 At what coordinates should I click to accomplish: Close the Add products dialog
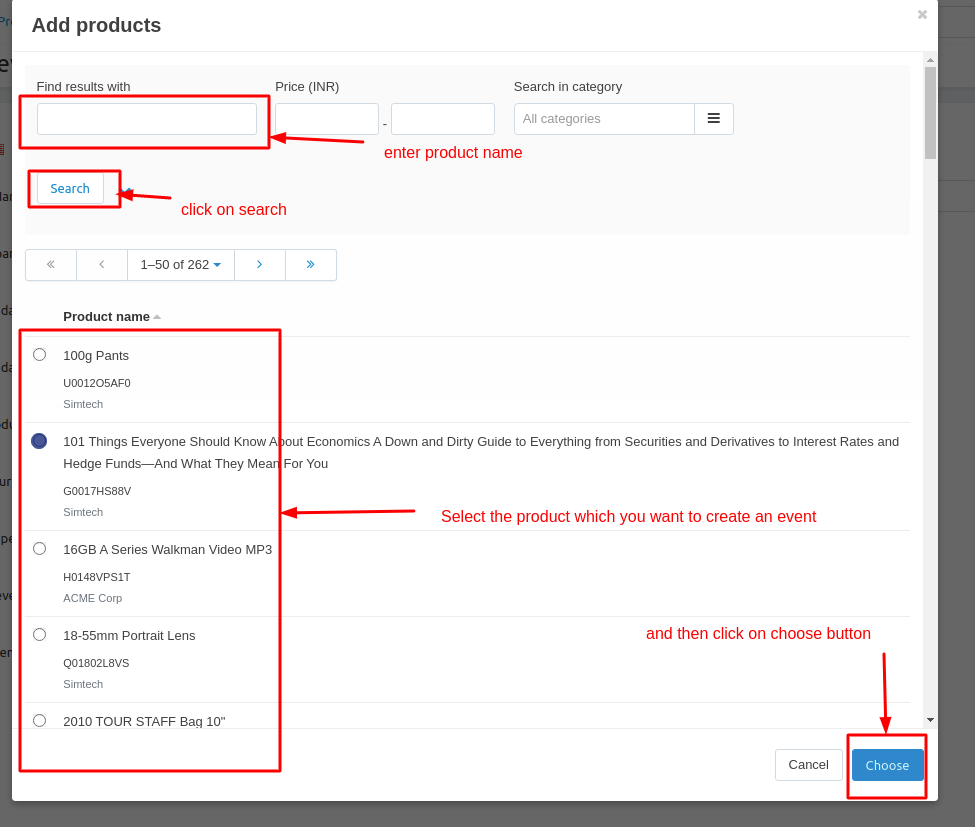coord(922,14)
